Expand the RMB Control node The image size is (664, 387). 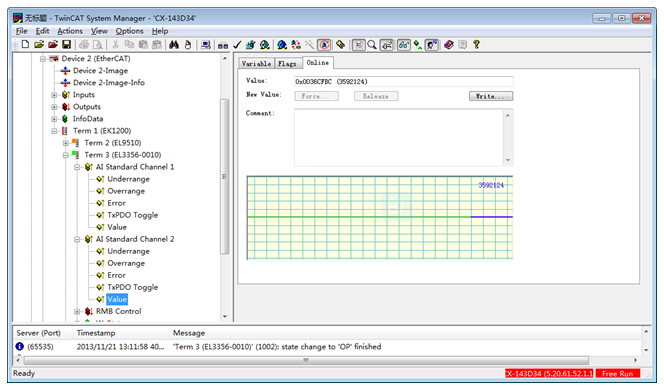[x=77, y=312]
